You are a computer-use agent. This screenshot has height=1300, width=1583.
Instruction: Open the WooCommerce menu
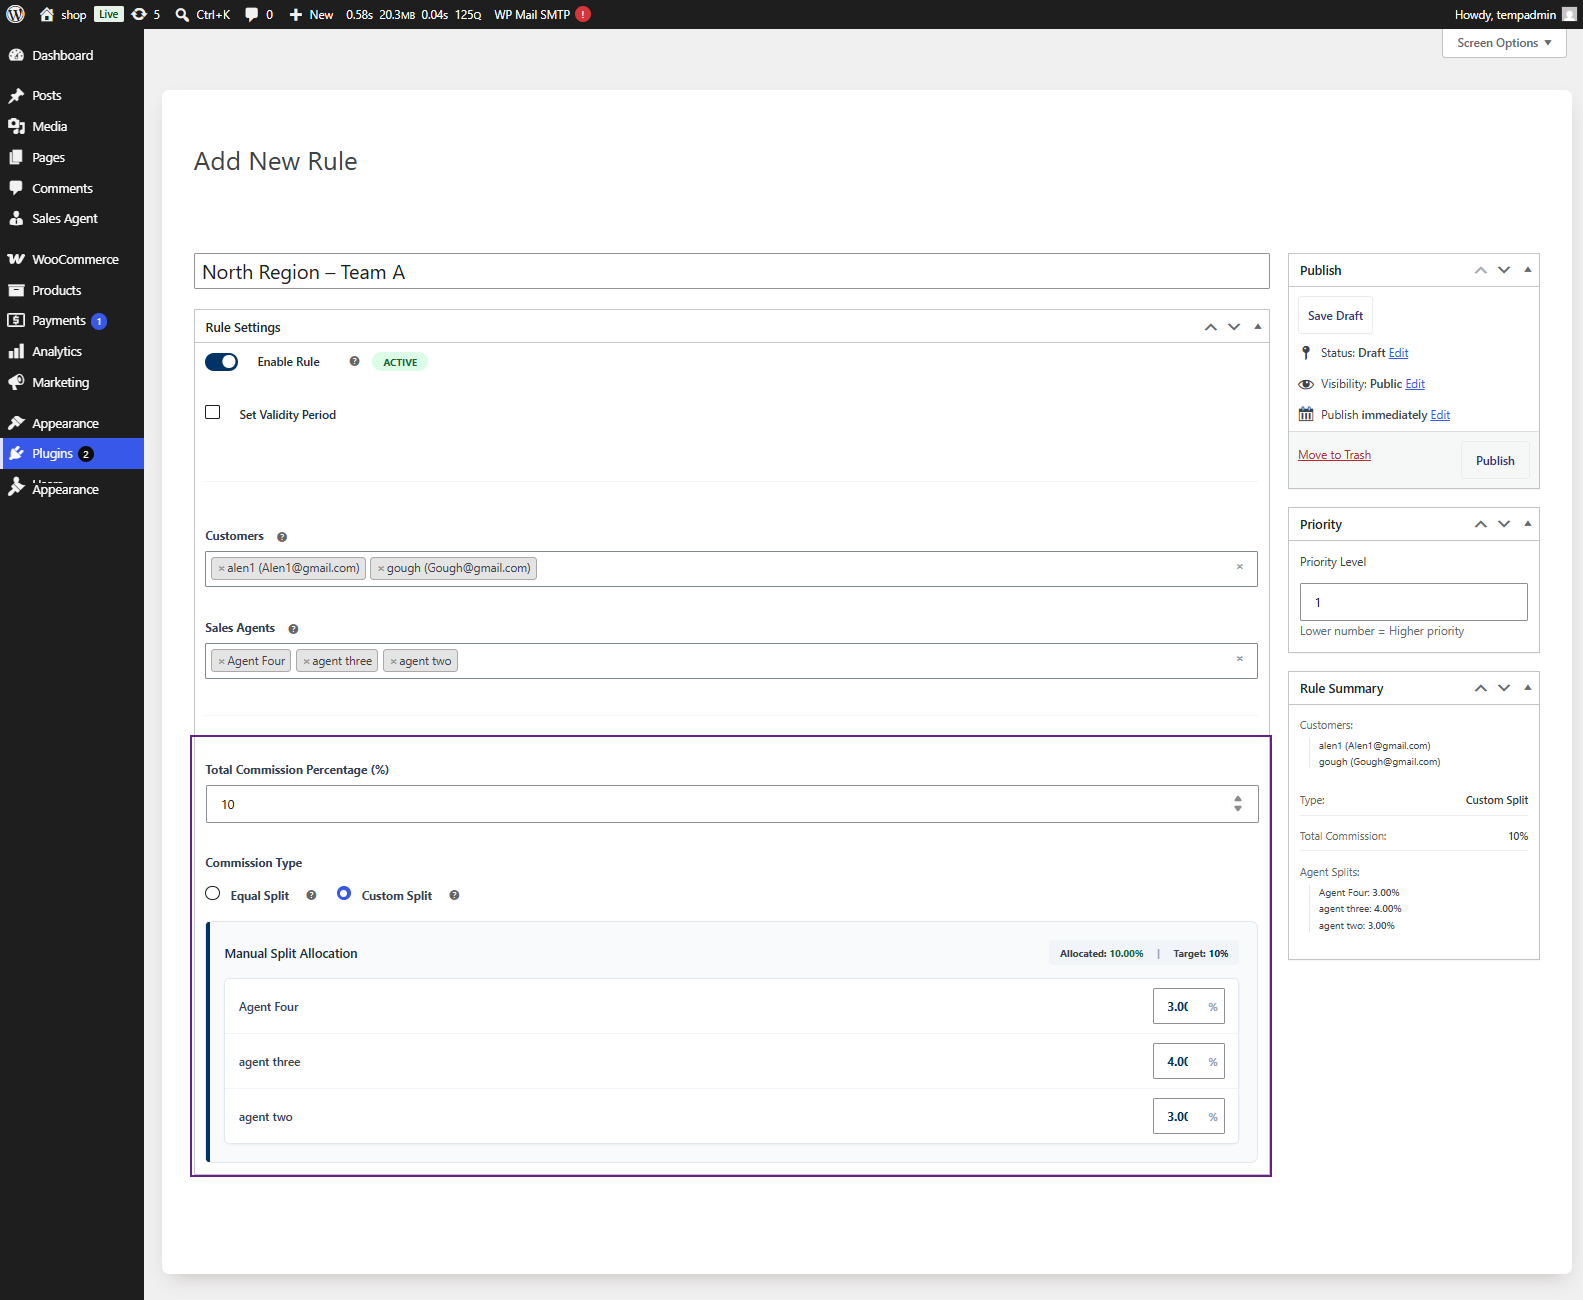click(x=72, y=259)
